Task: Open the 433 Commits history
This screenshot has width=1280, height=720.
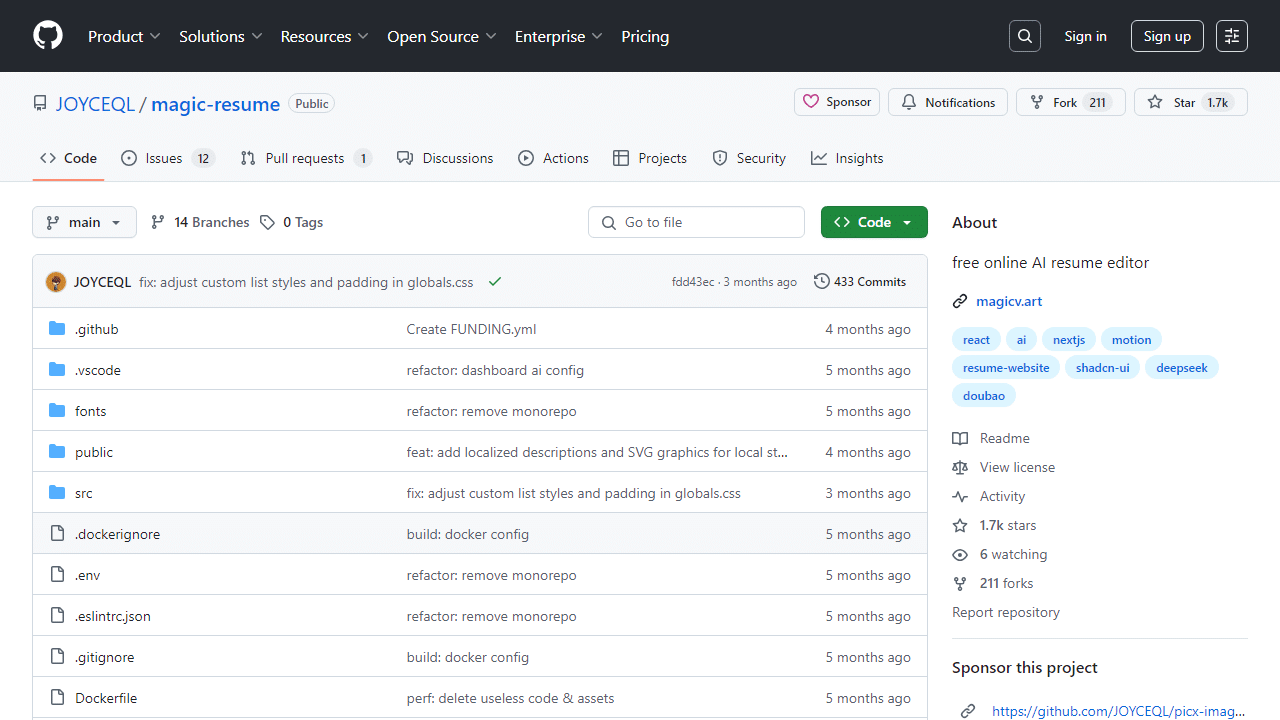Action: 860,282
